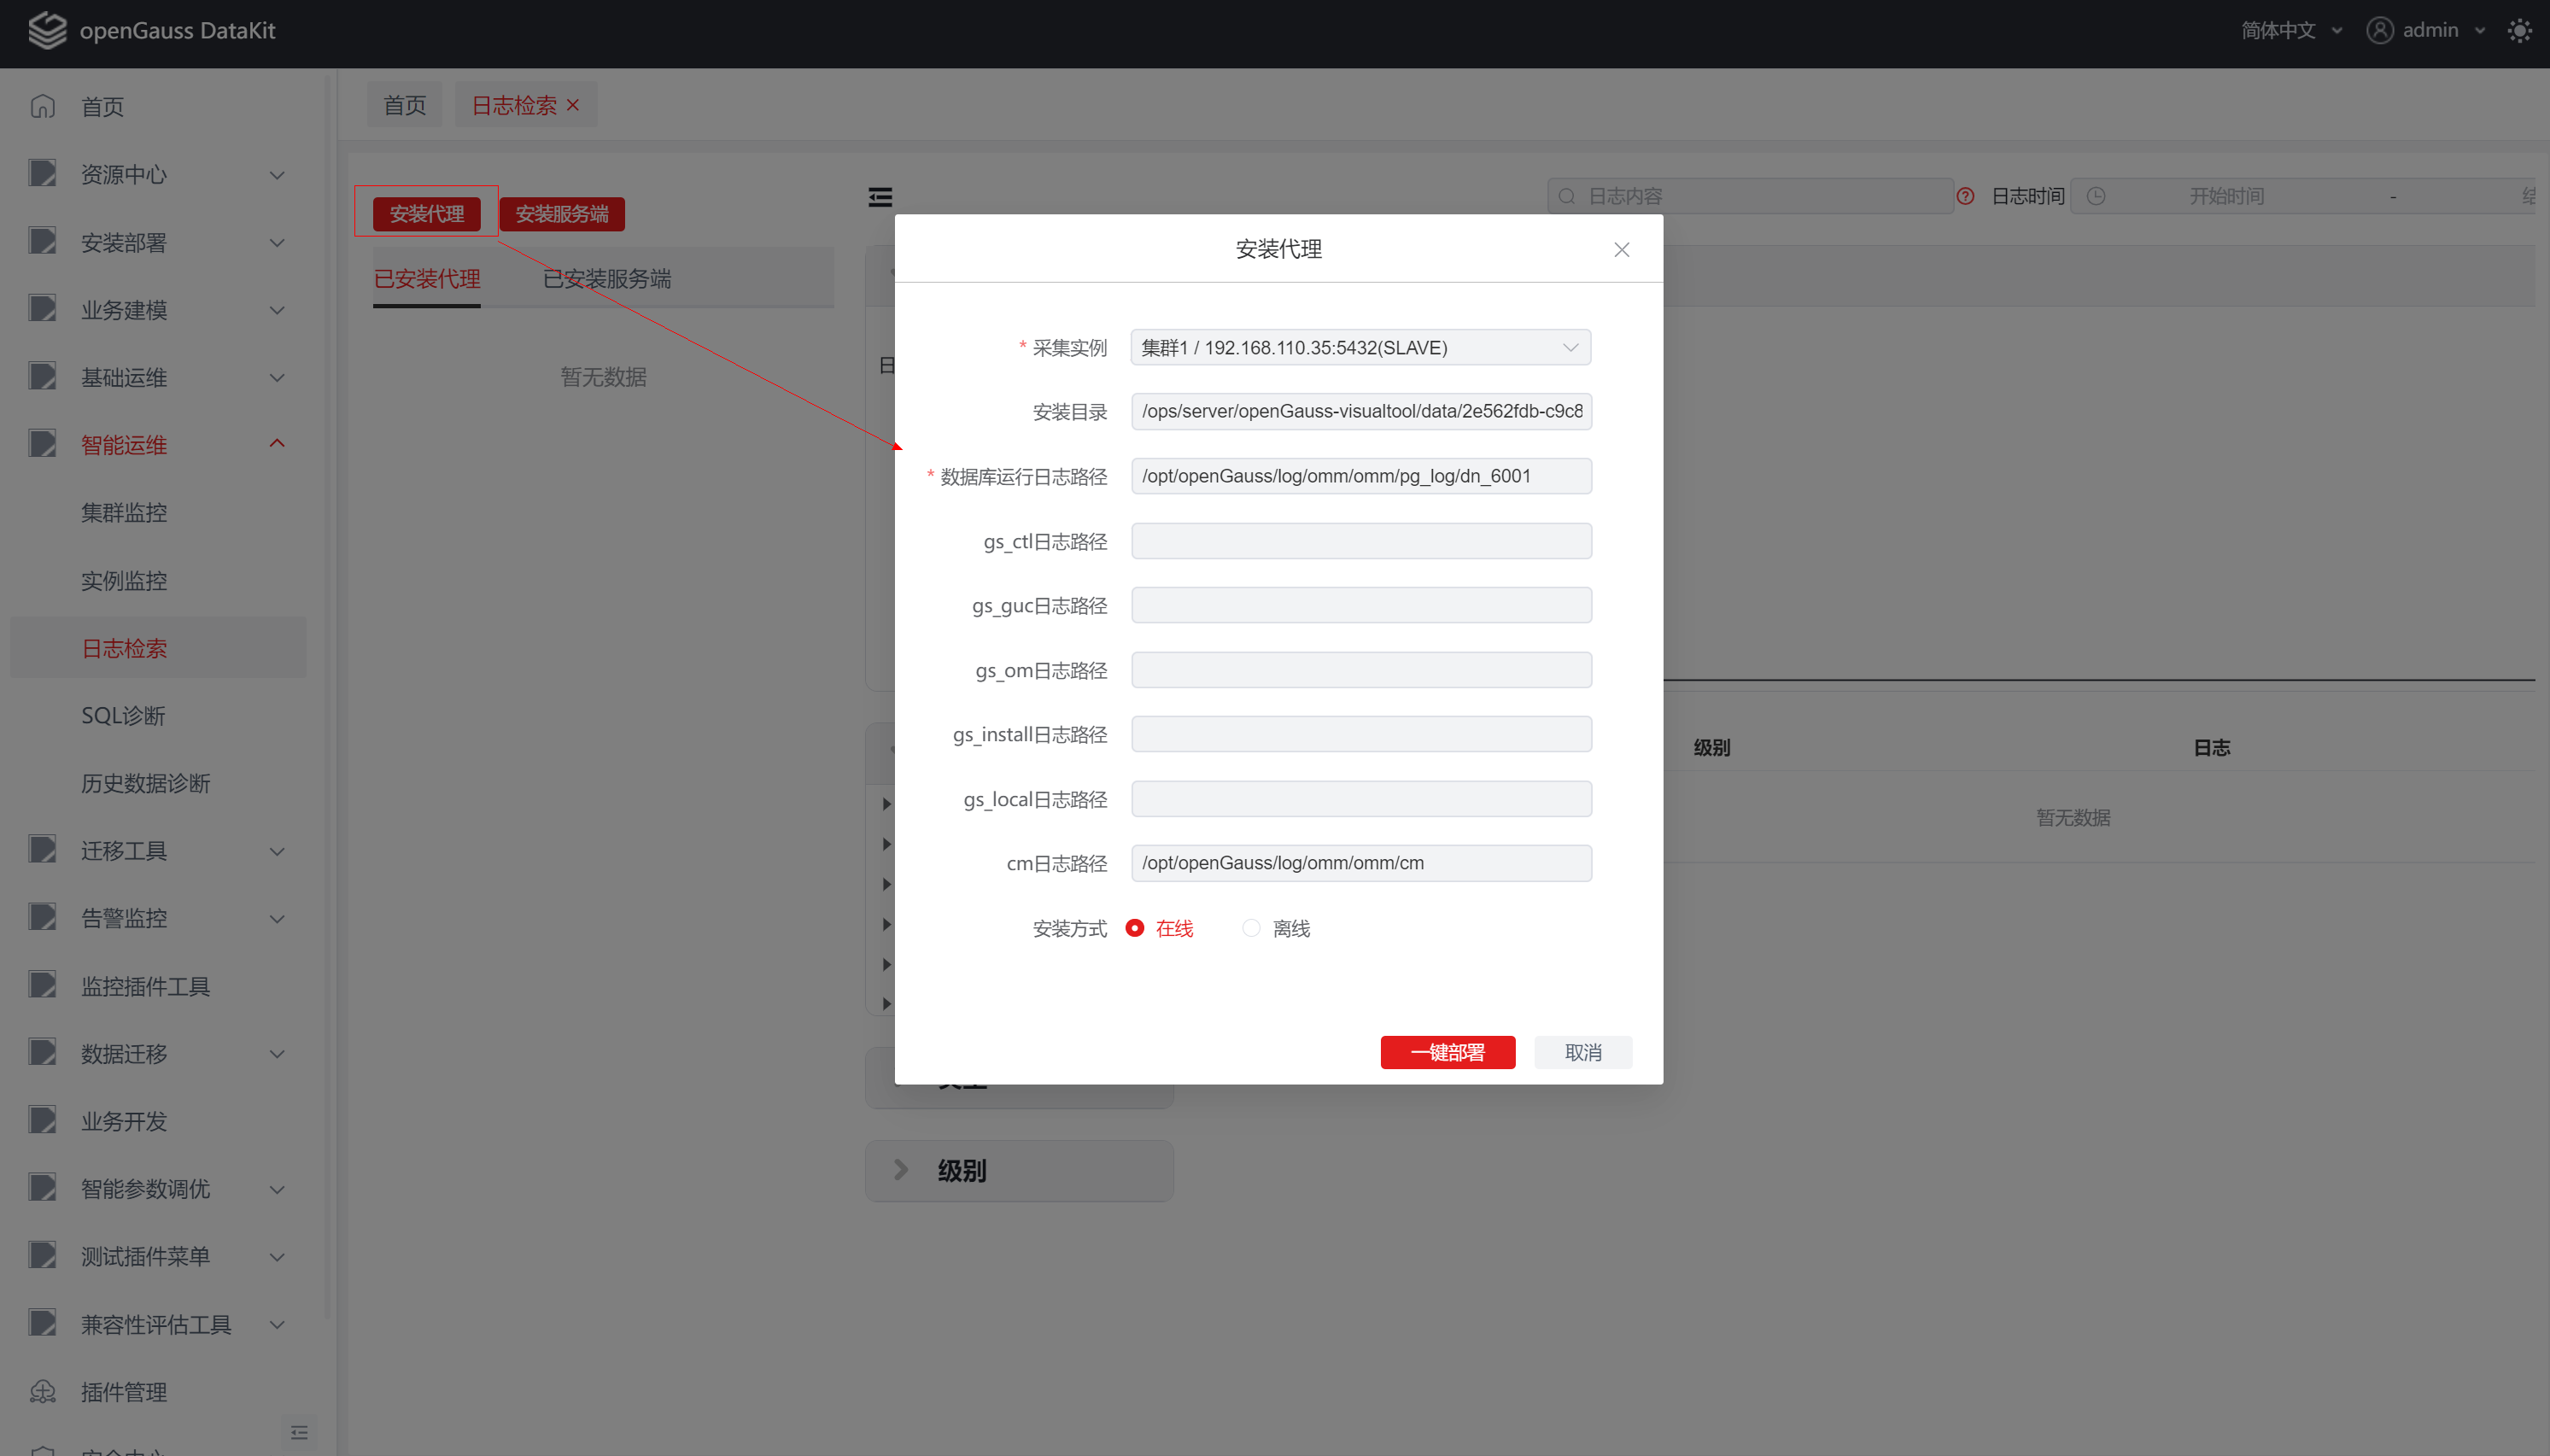Screen dimensions: 2550x1456
Task: Close the 日志检索 tab with its X icon
Action: (x=573, y=105)
